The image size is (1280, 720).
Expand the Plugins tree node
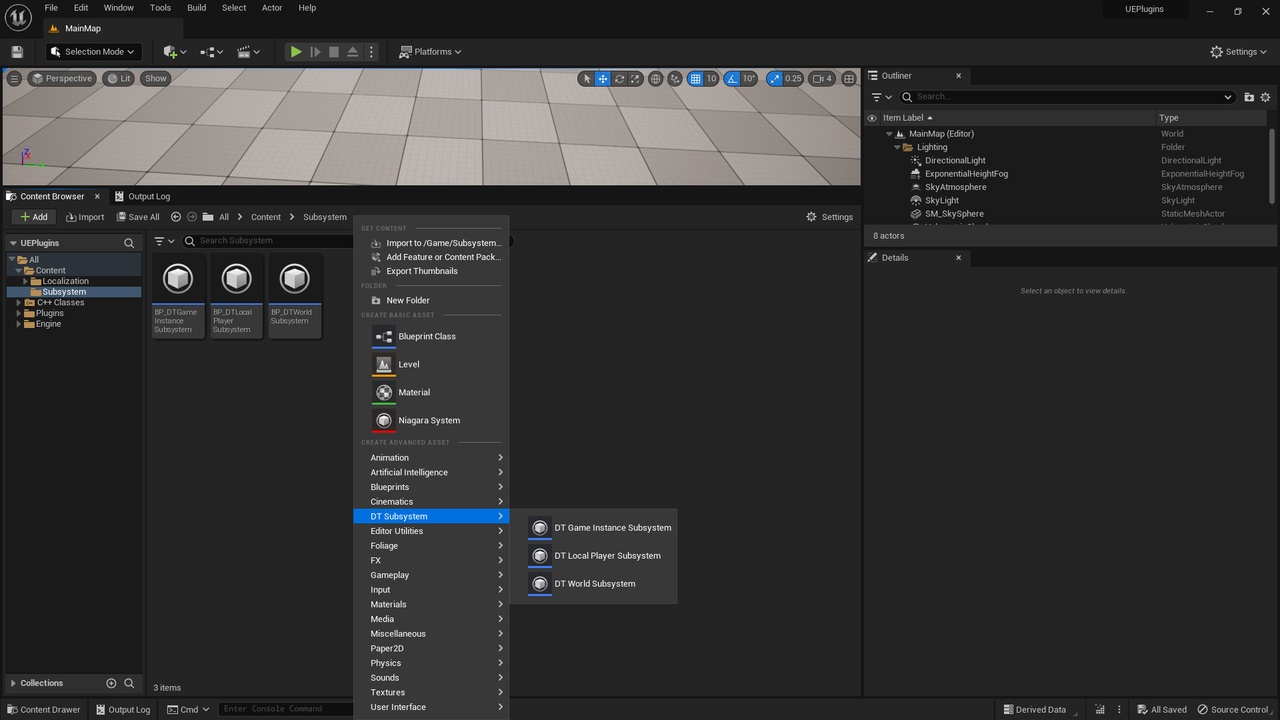(x=18, y=313)
